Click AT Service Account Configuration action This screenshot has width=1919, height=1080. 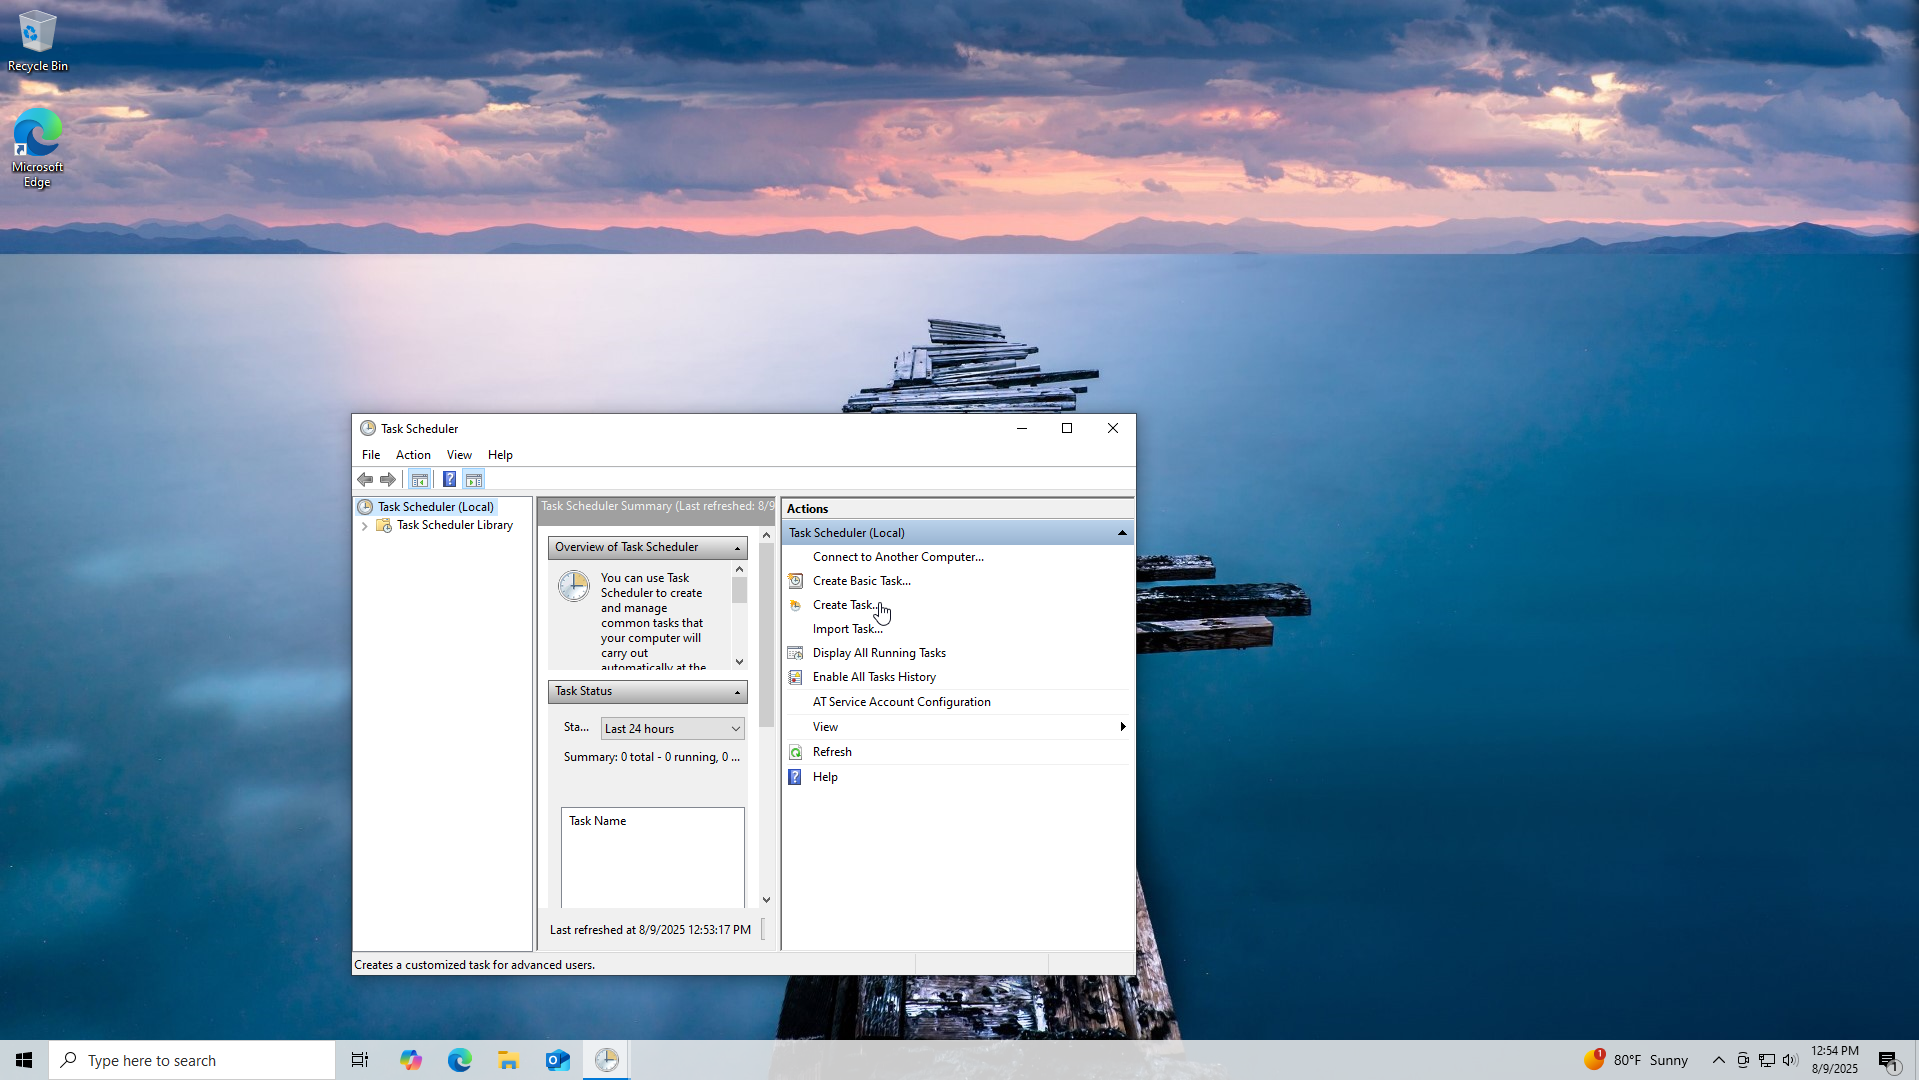point(902,702)
